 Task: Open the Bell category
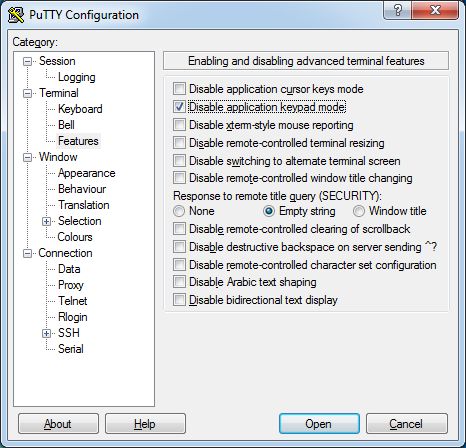(x=66, y=125)
